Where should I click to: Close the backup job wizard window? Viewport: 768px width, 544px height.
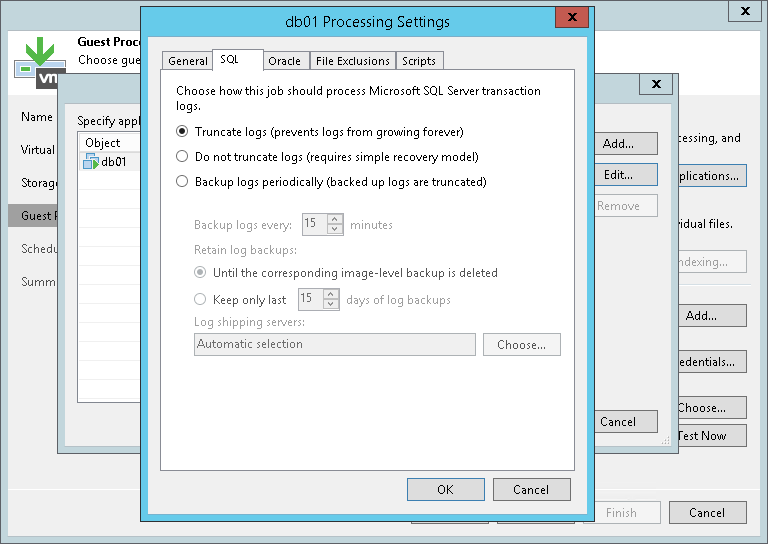[x=745, y=11]
